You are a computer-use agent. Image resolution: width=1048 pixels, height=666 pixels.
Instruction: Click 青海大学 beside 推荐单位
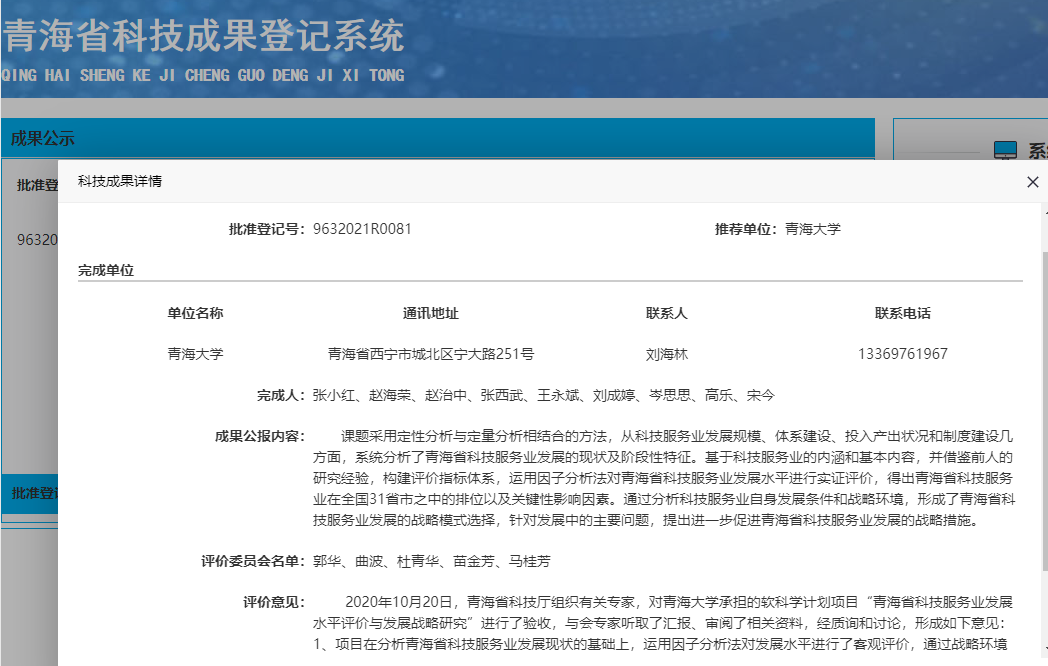813,229
